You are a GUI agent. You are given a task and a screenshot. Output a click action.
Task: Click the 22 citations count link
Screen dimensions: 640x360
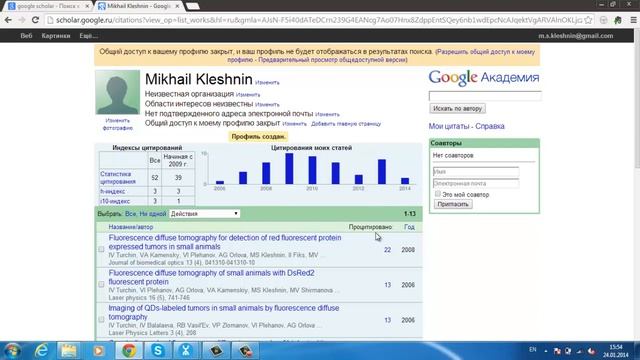387,250
